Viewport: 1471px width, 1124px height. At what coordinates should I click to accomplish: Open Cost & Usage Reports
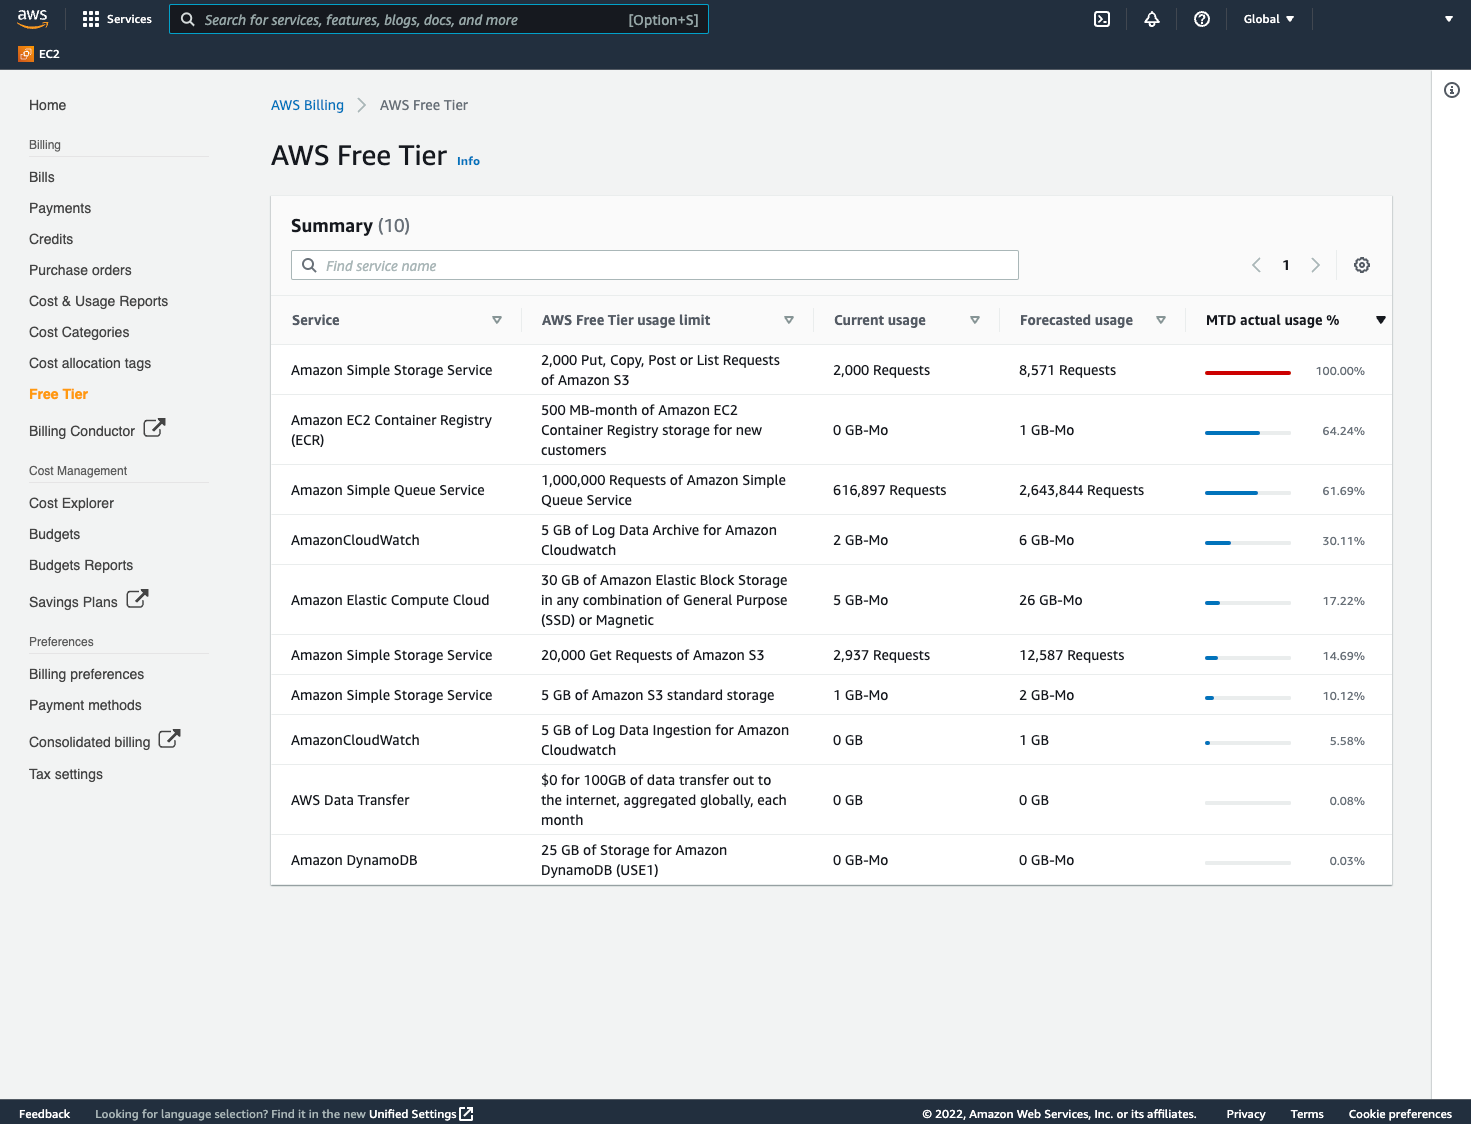point(98,301)
